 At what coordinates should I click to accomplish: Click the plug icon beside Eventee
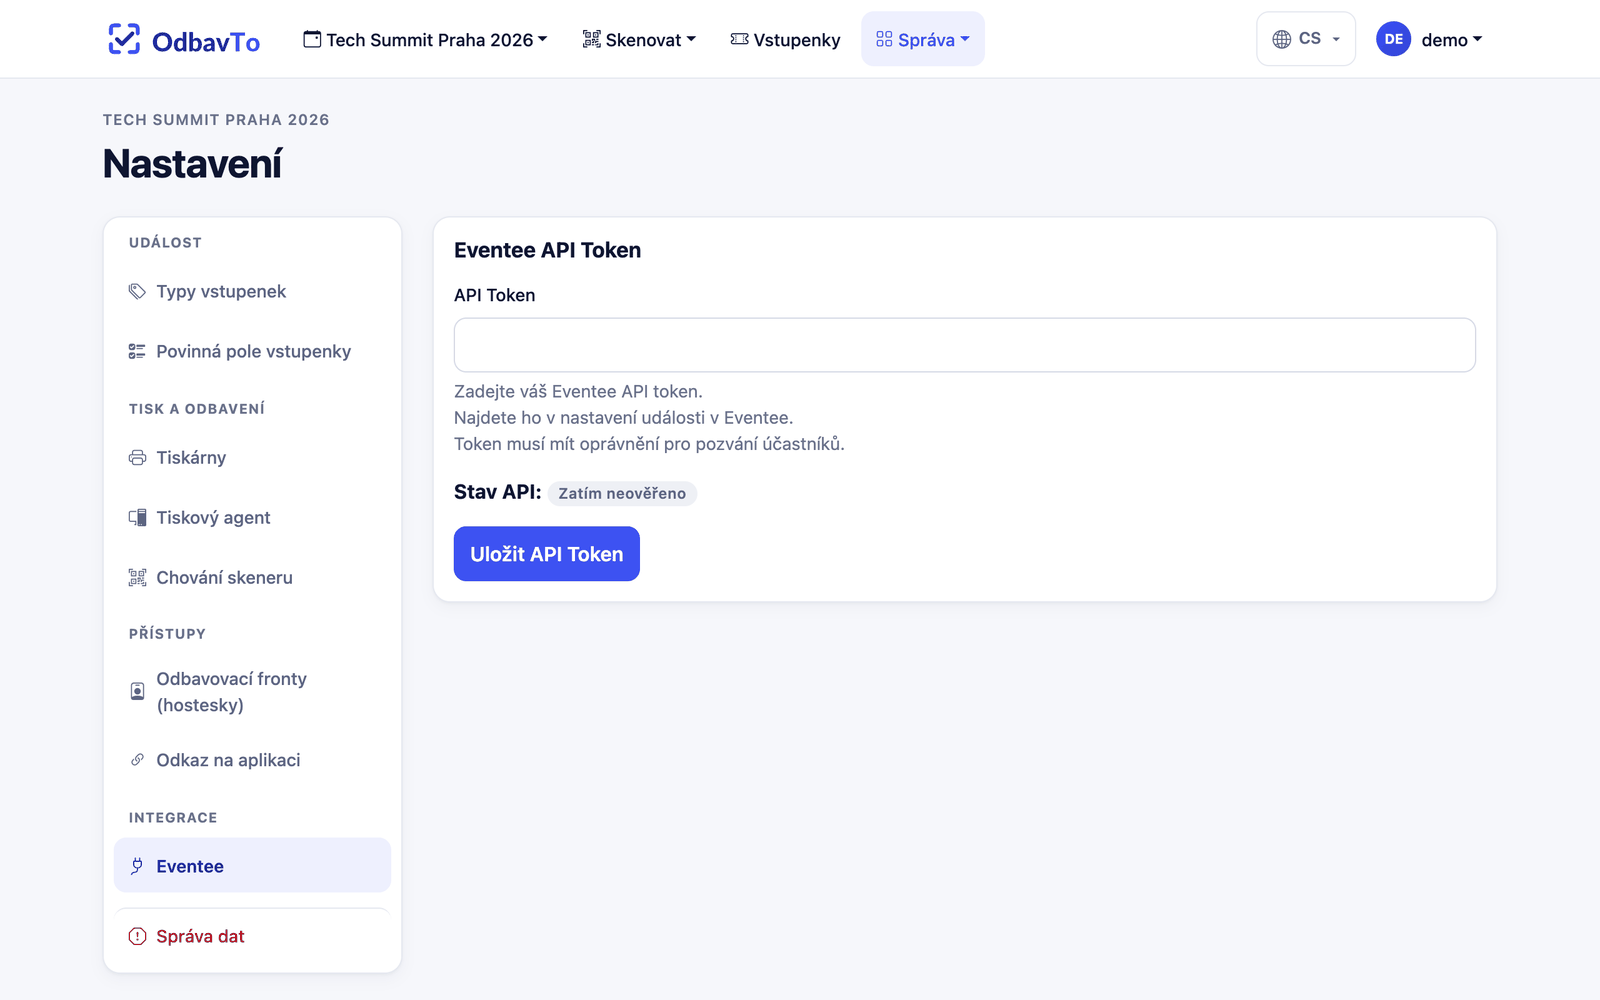[x=137, y=866]
